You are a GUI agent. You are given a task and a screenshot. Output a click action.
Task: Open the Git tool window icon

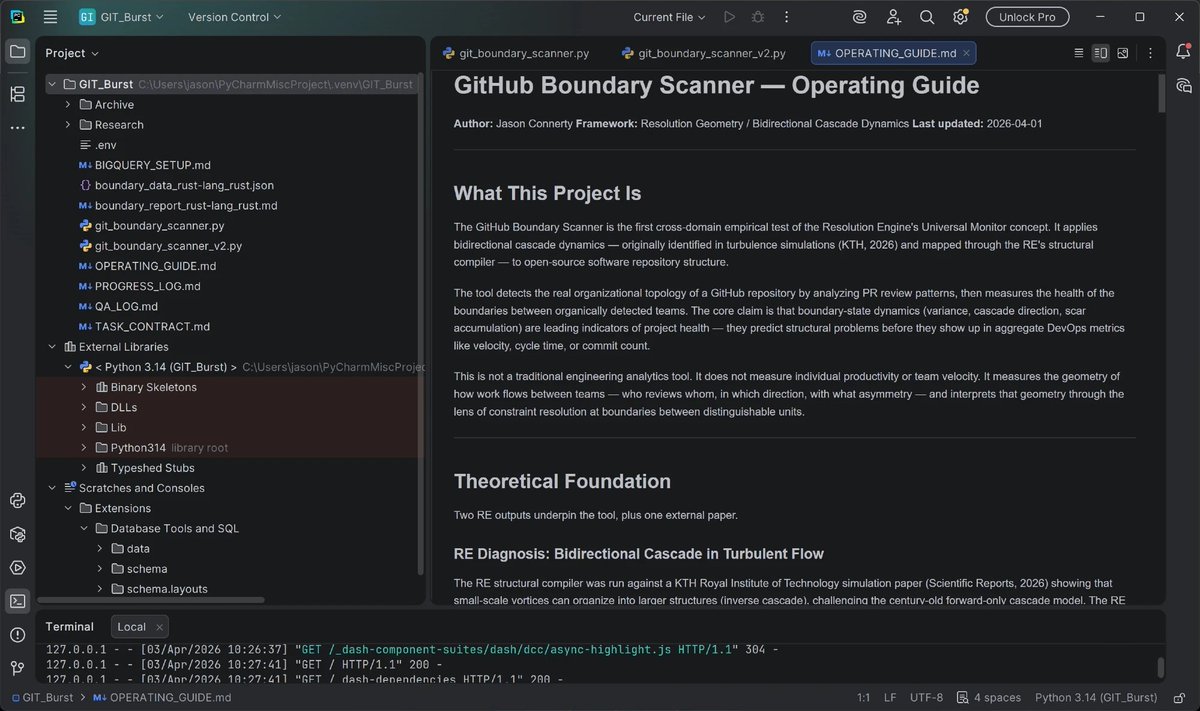click(17, 667)
